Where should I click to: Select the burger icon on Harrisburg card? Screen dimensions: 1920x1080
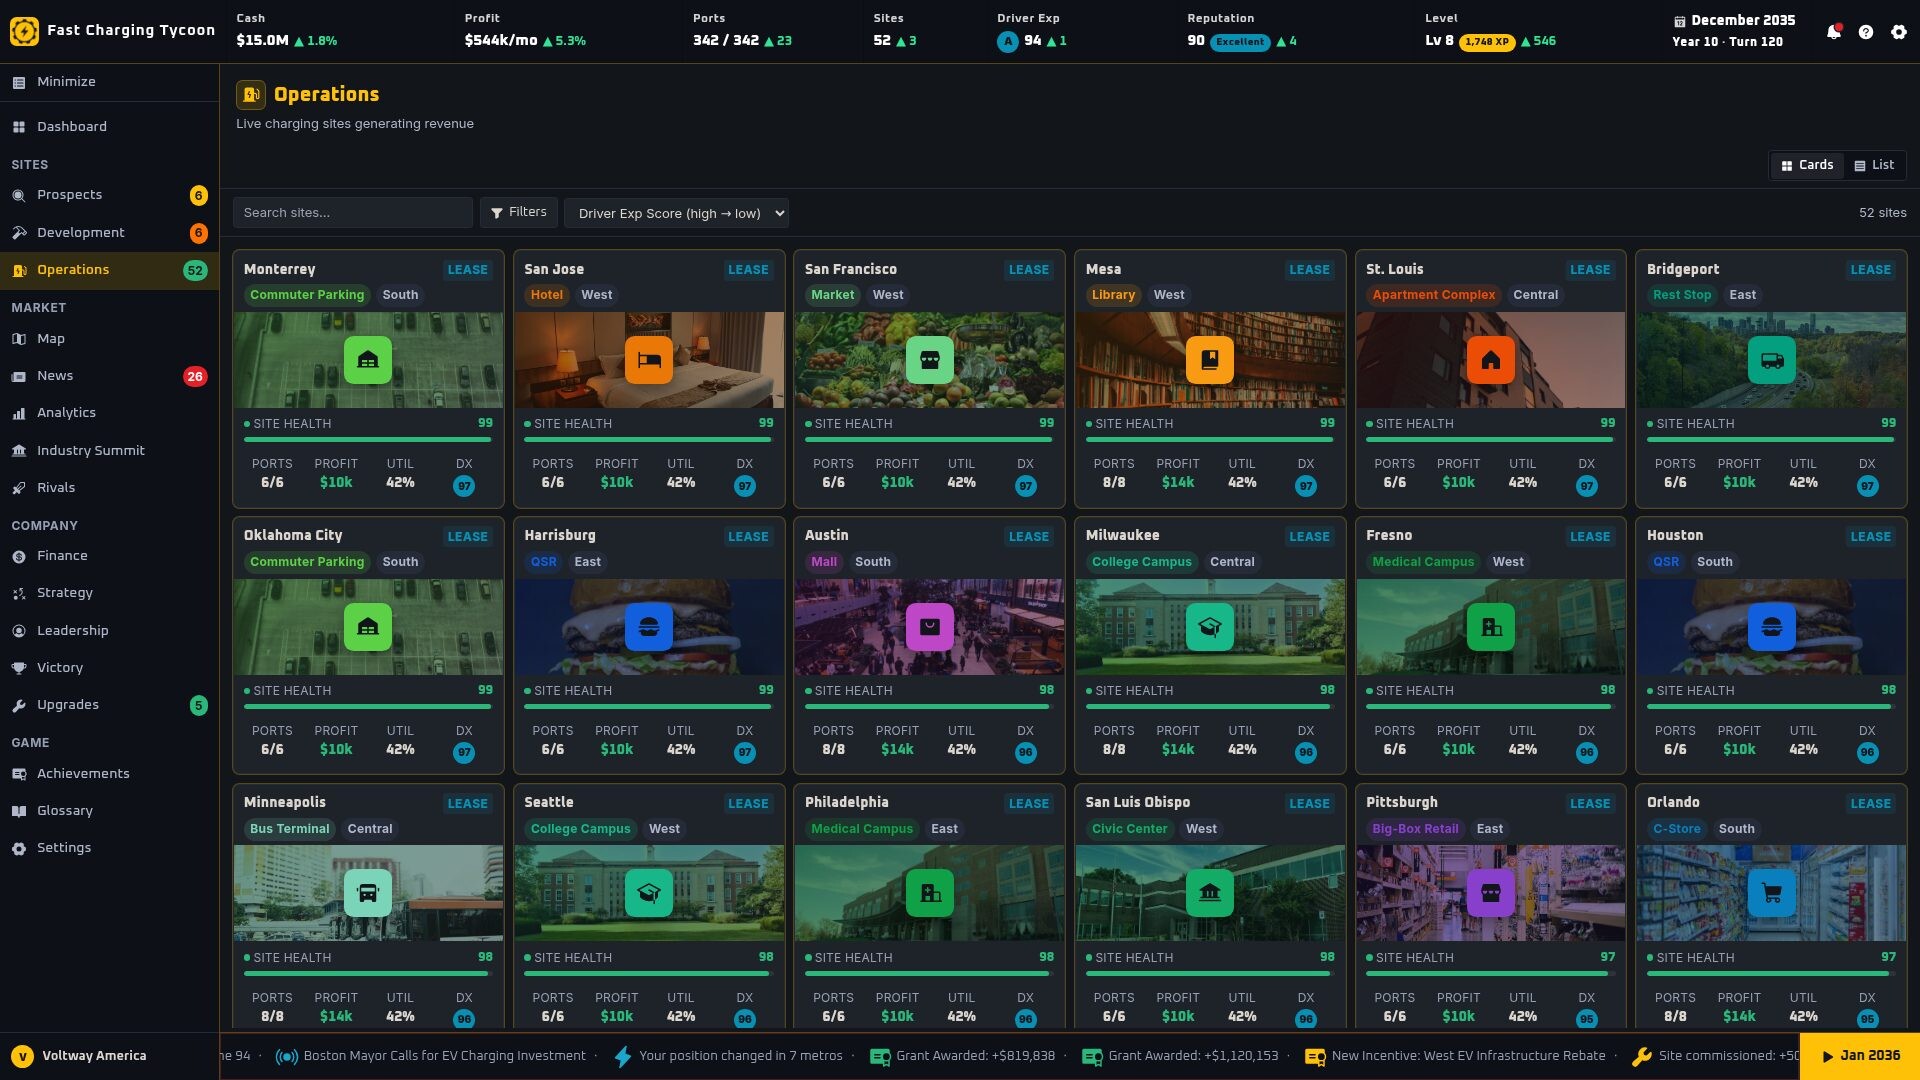pos(649,627)
